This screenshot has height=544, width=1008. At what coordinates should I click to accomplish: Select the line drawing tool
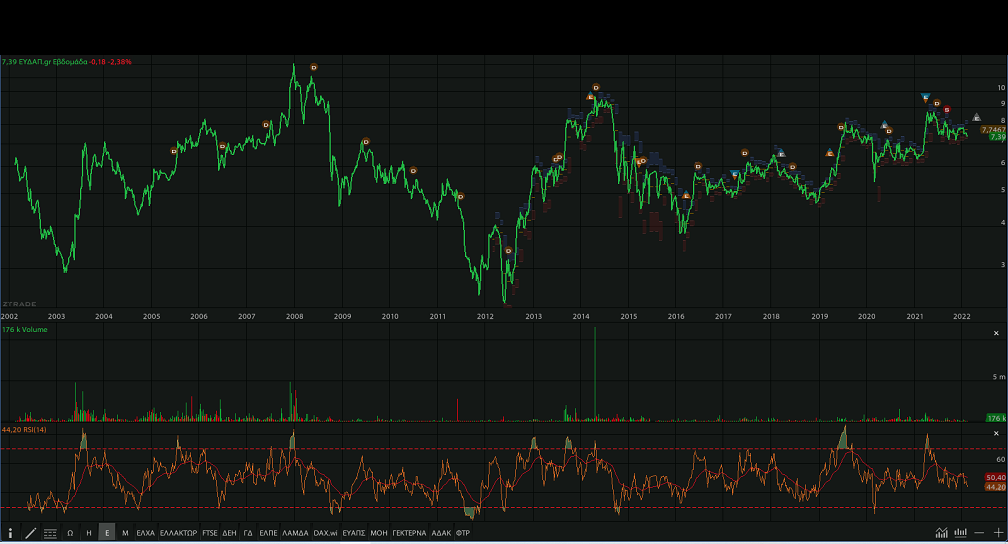[30, 533]
